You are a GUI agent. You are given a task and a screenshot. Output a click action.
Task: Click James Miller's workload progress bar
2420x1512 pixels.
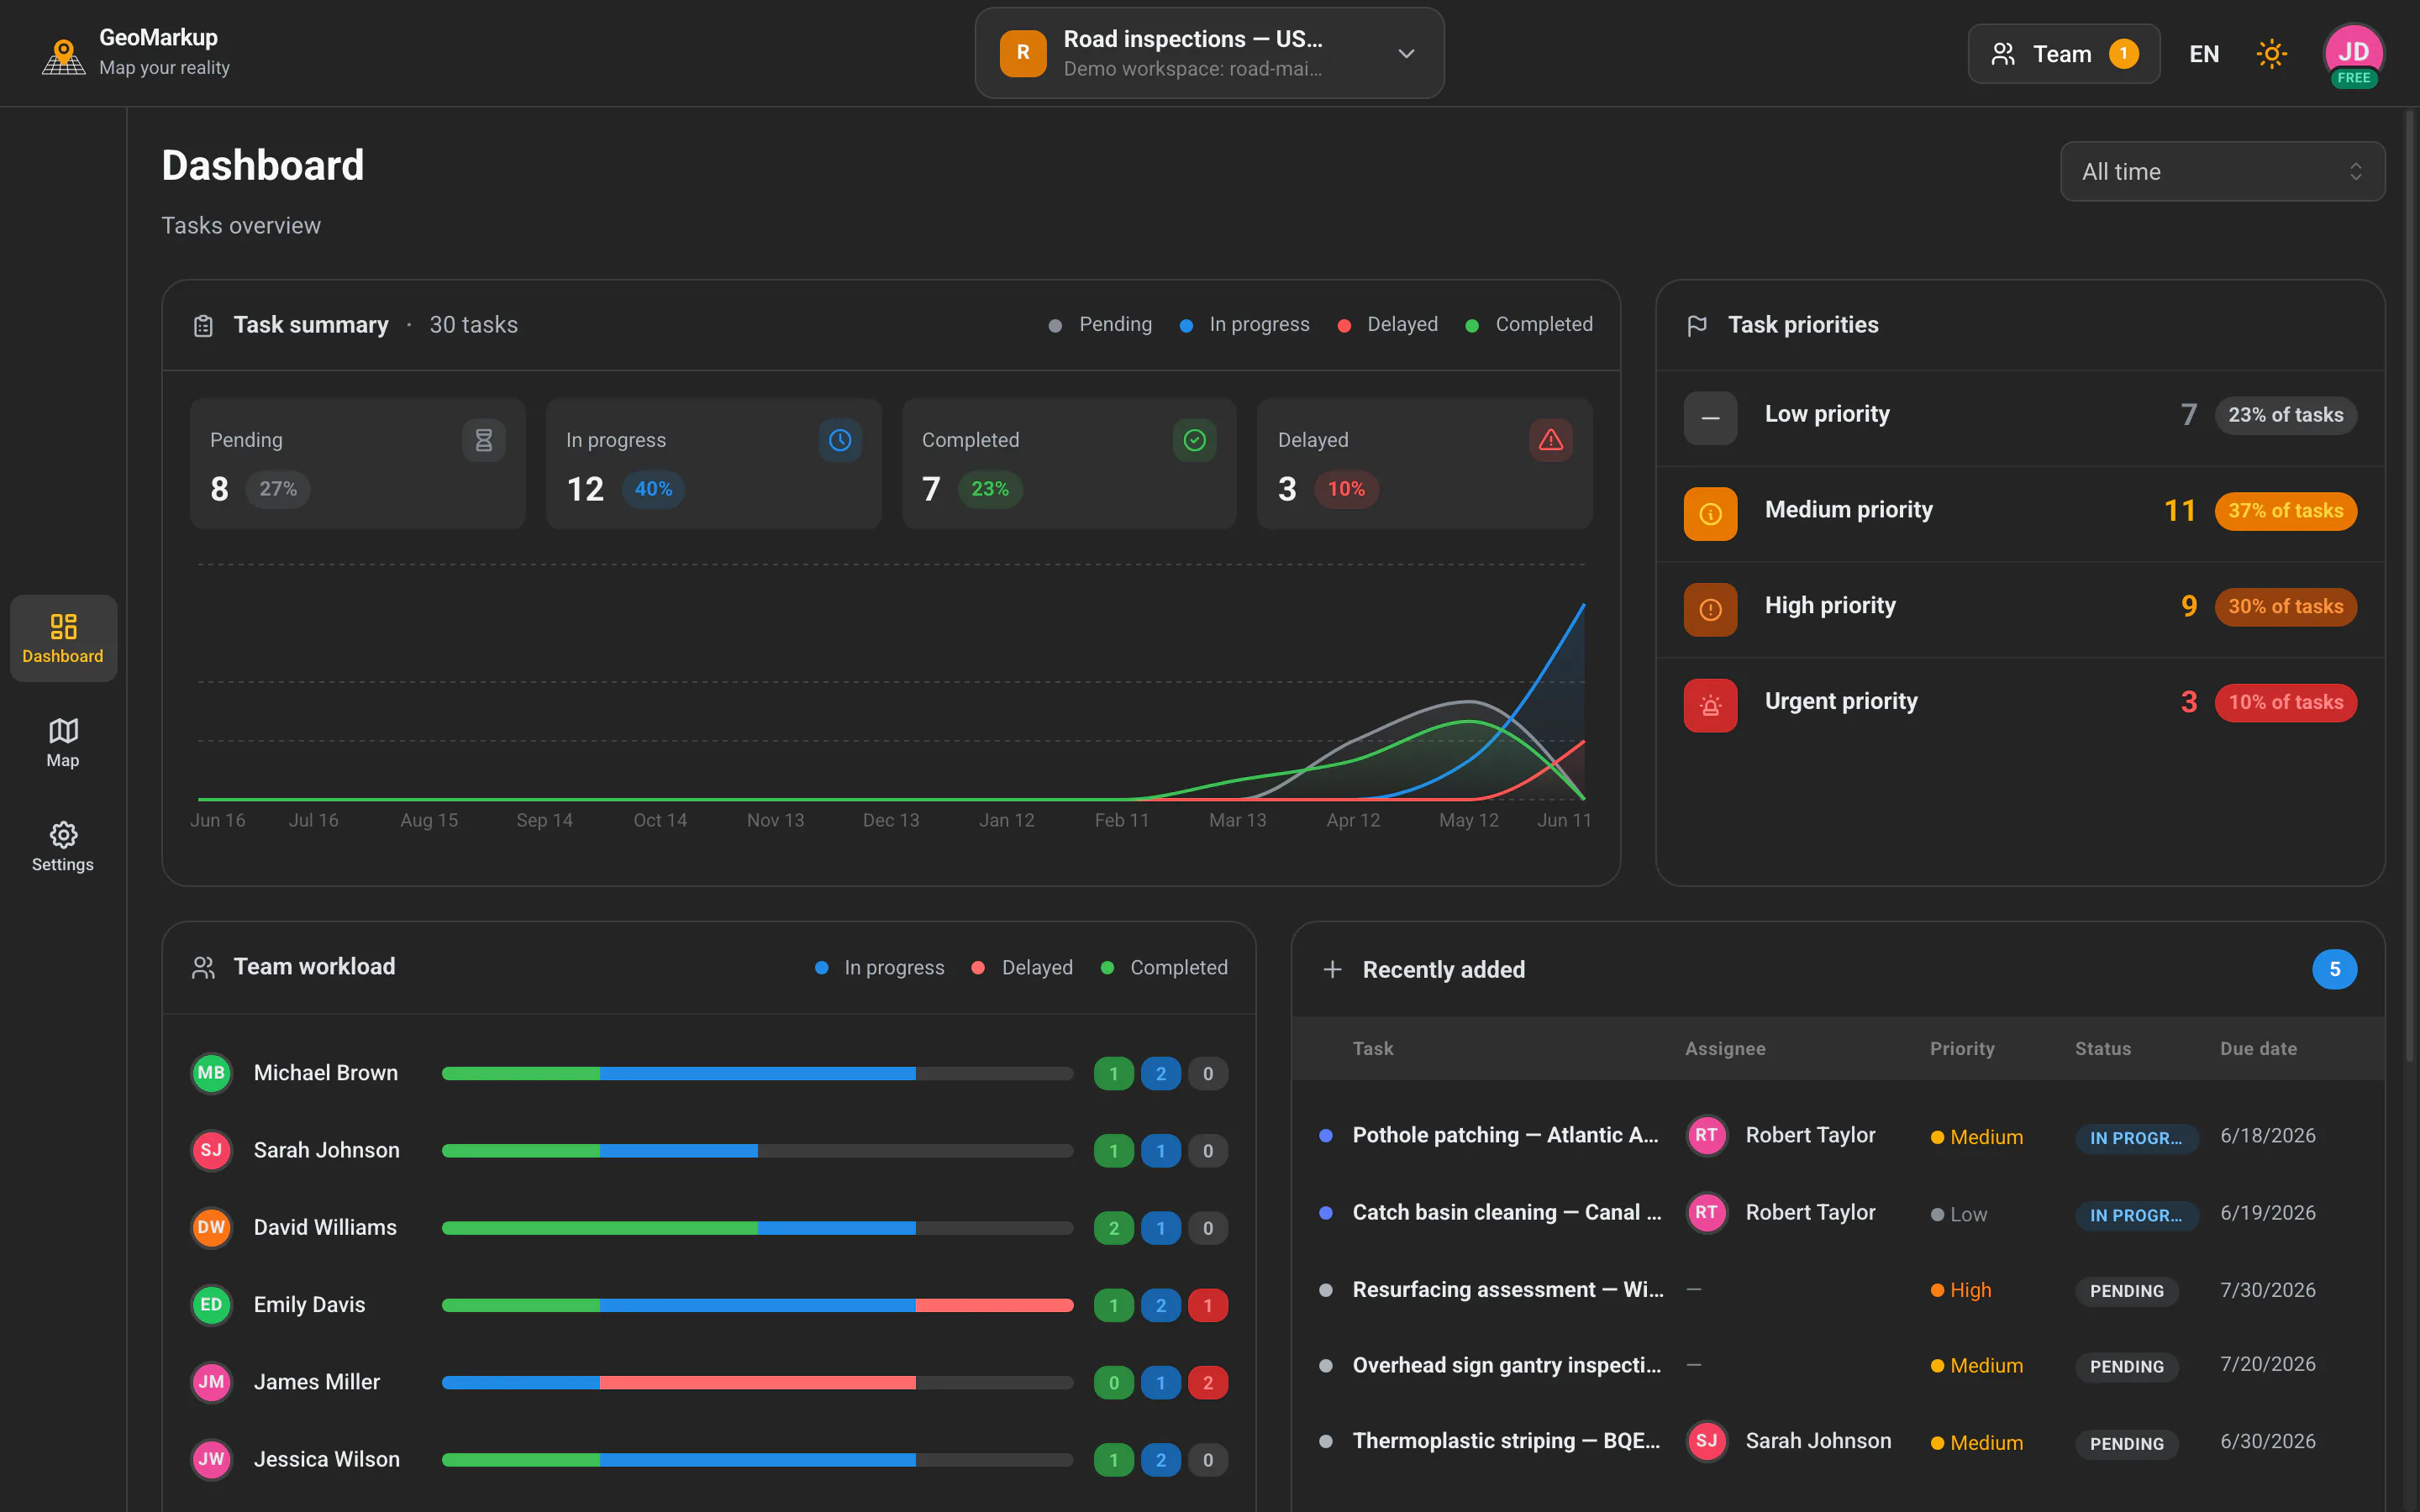pos(757,1383)
